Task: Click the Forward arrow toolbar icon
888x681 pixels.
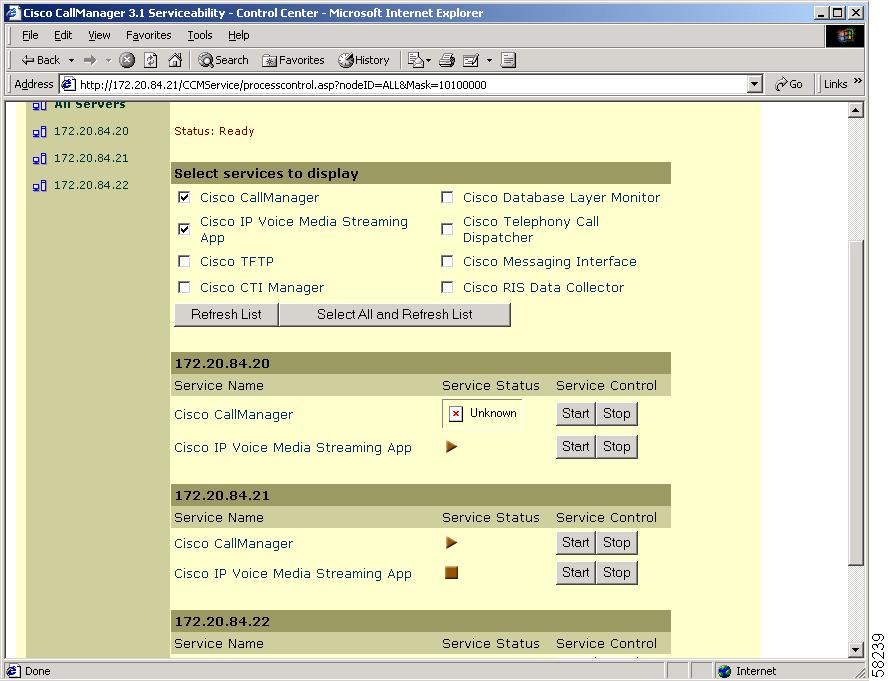Action: tap(89, 60)
